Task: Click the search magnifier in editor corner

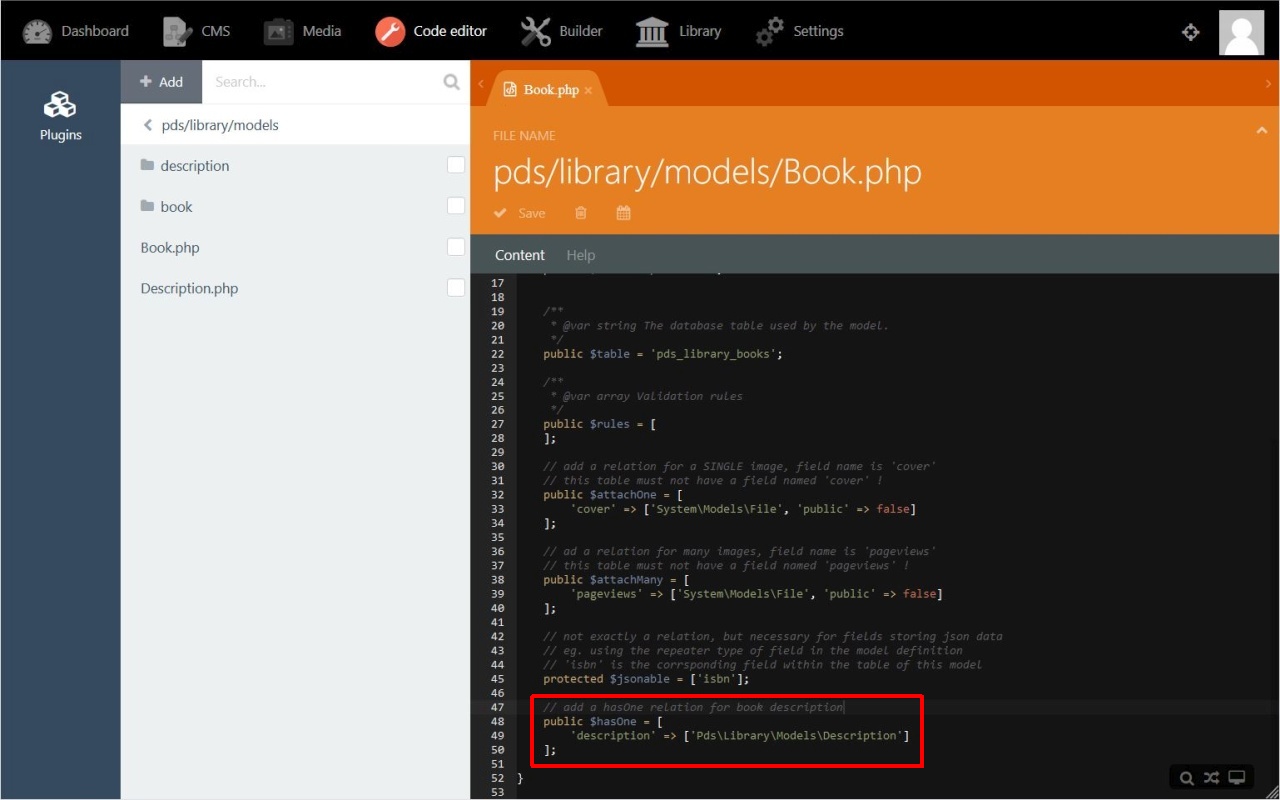Action: pyautogui.click(x=1186, y=778)
